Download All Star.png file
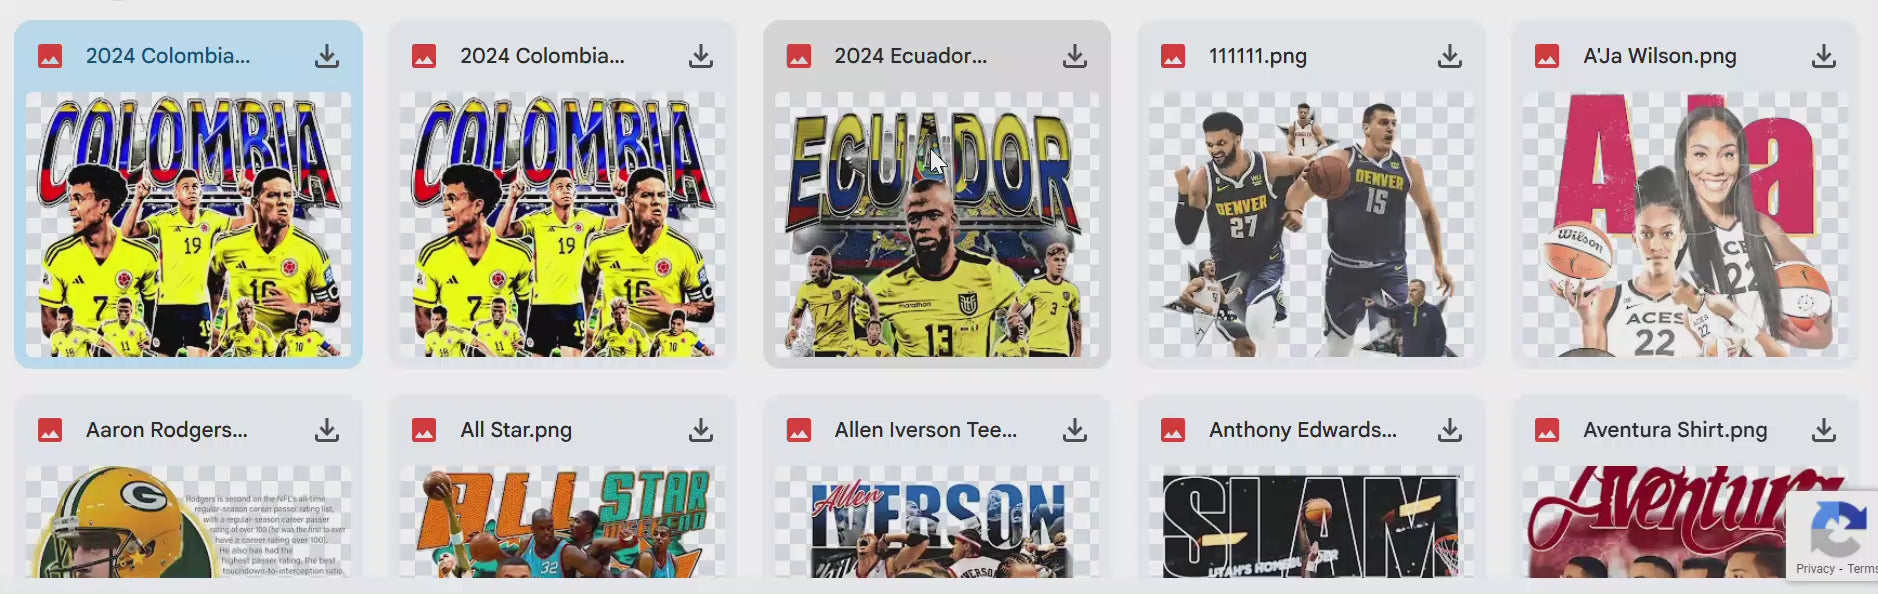The image size is (1878, 594). [701, 430]
